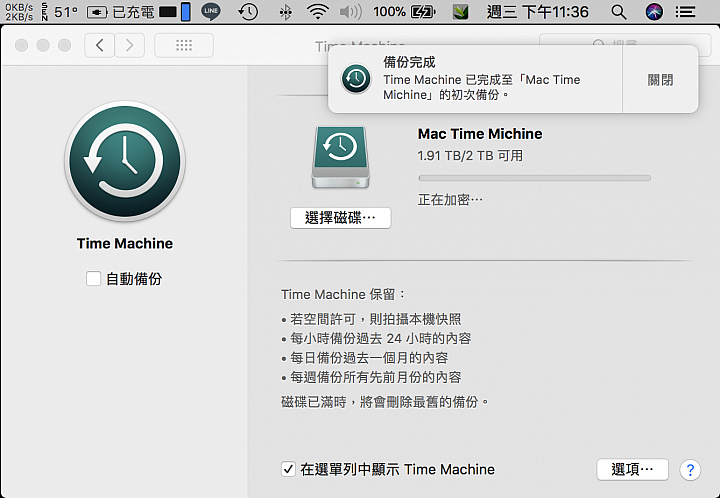The width and height of the screenshot is (720, 498).
Task: Click the 51° temperature reading in the menu bar
Action: click(66, 12)
